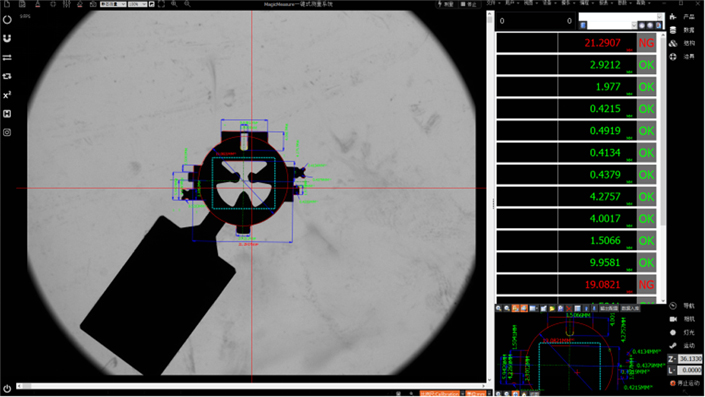Click the yellow folder open icon in drawing toolbar
The image size is (705, 397).
[552, 308]
